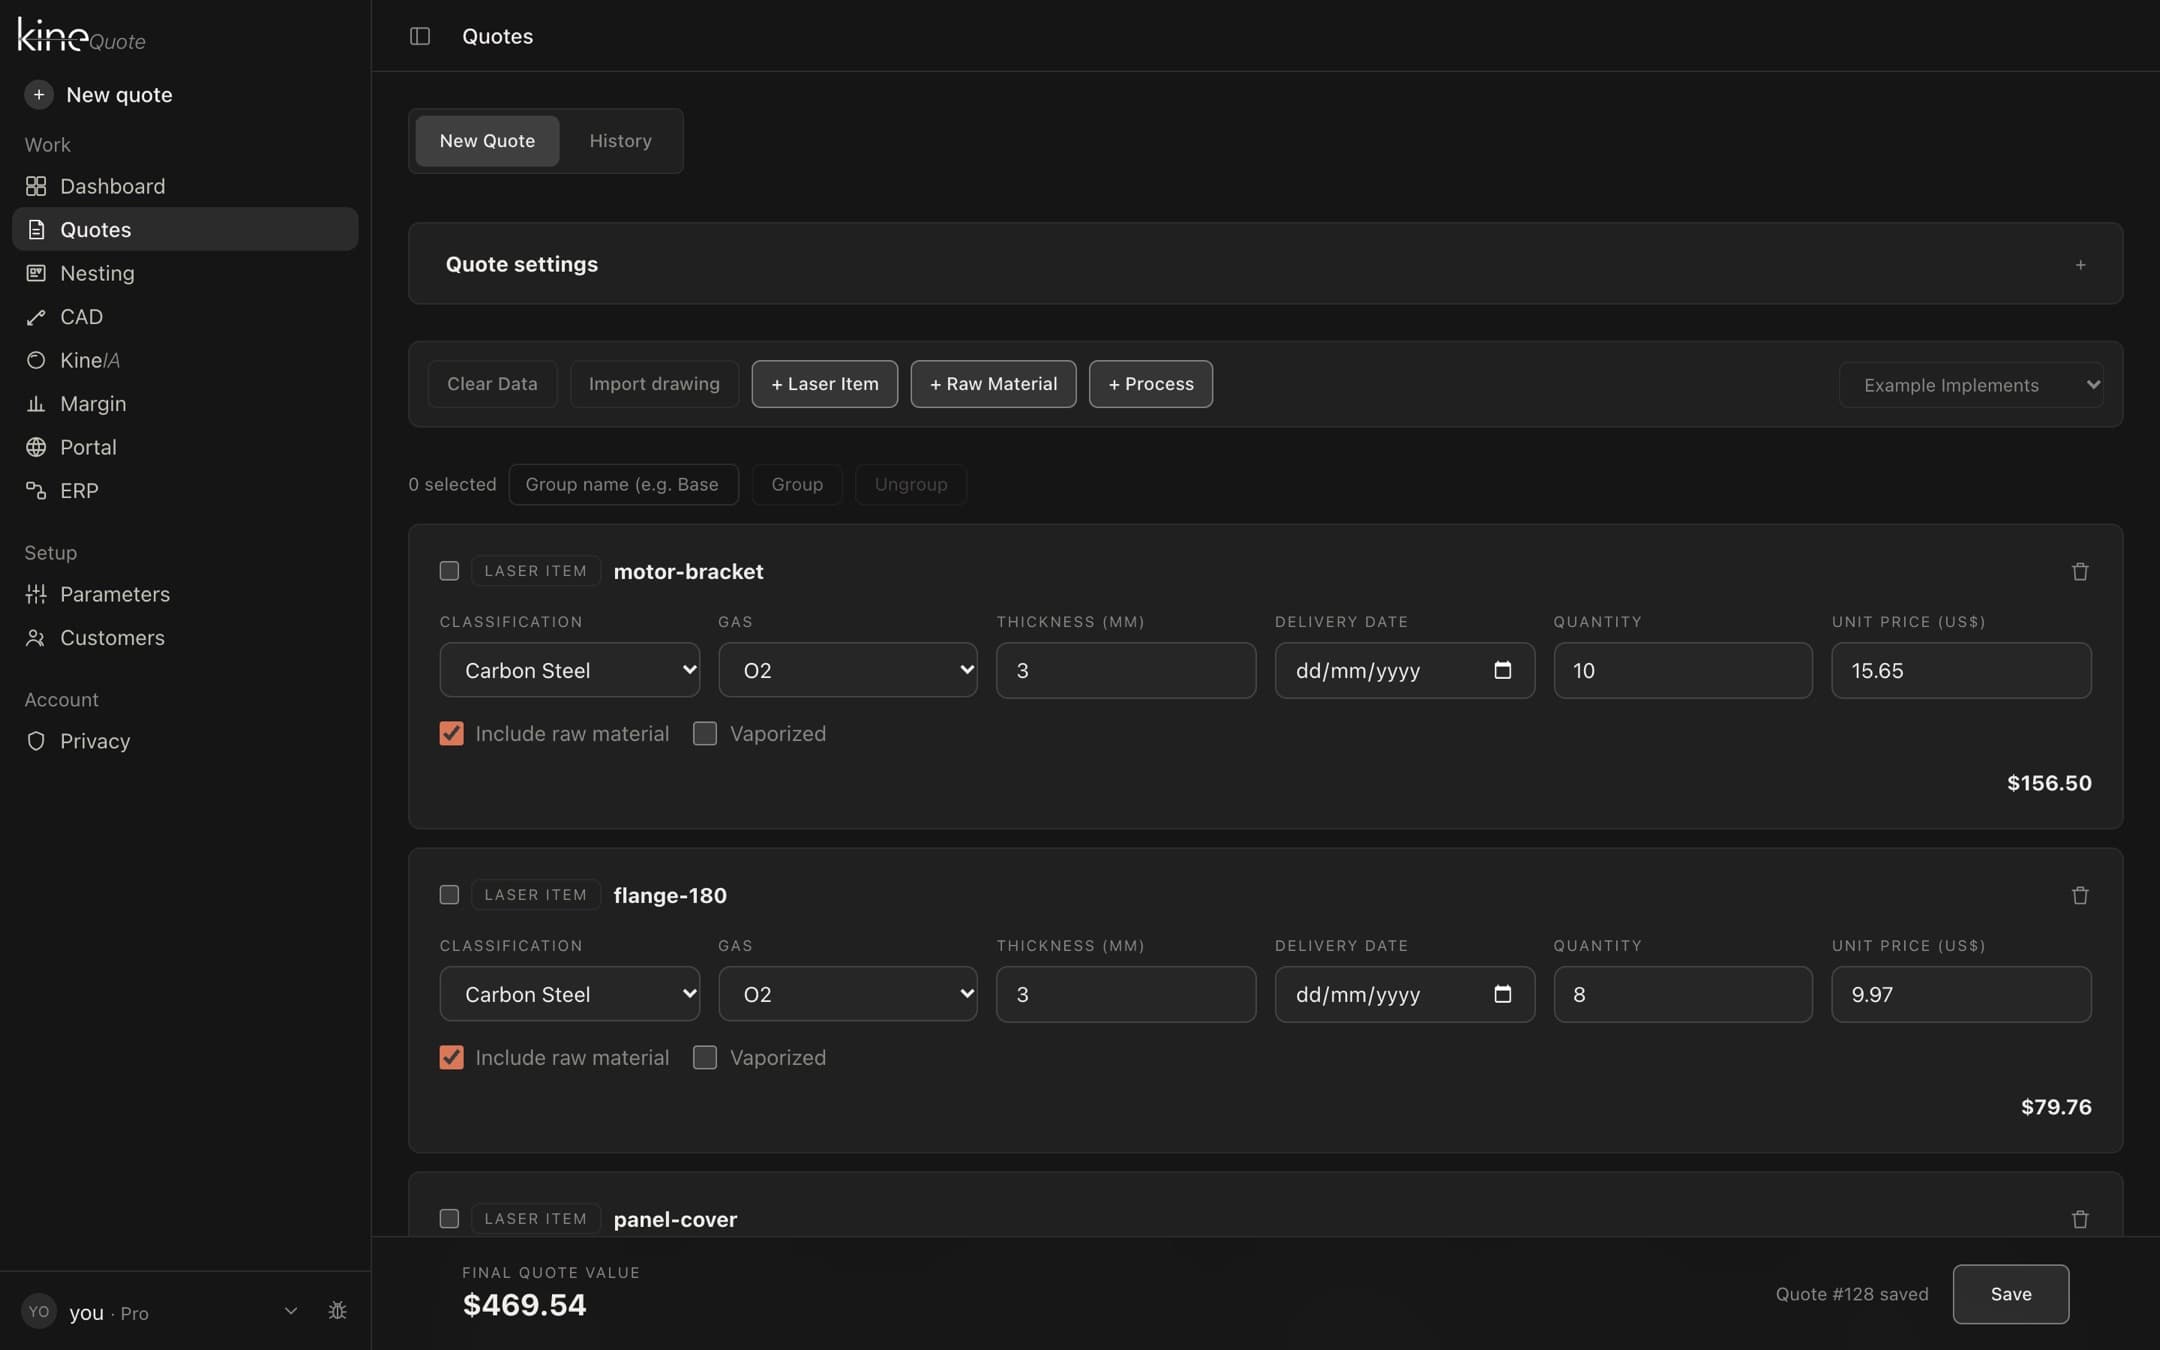
Task: Open the Parameters sliders icon
Action: pos(36,594)
